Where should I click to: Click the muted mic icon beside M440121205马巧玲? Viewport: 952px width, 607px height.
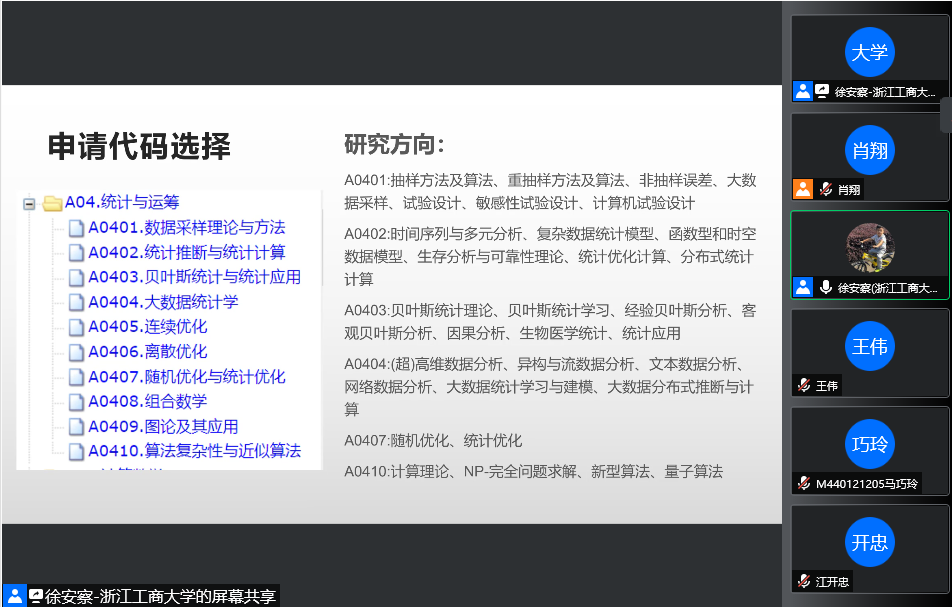[803, 483]
